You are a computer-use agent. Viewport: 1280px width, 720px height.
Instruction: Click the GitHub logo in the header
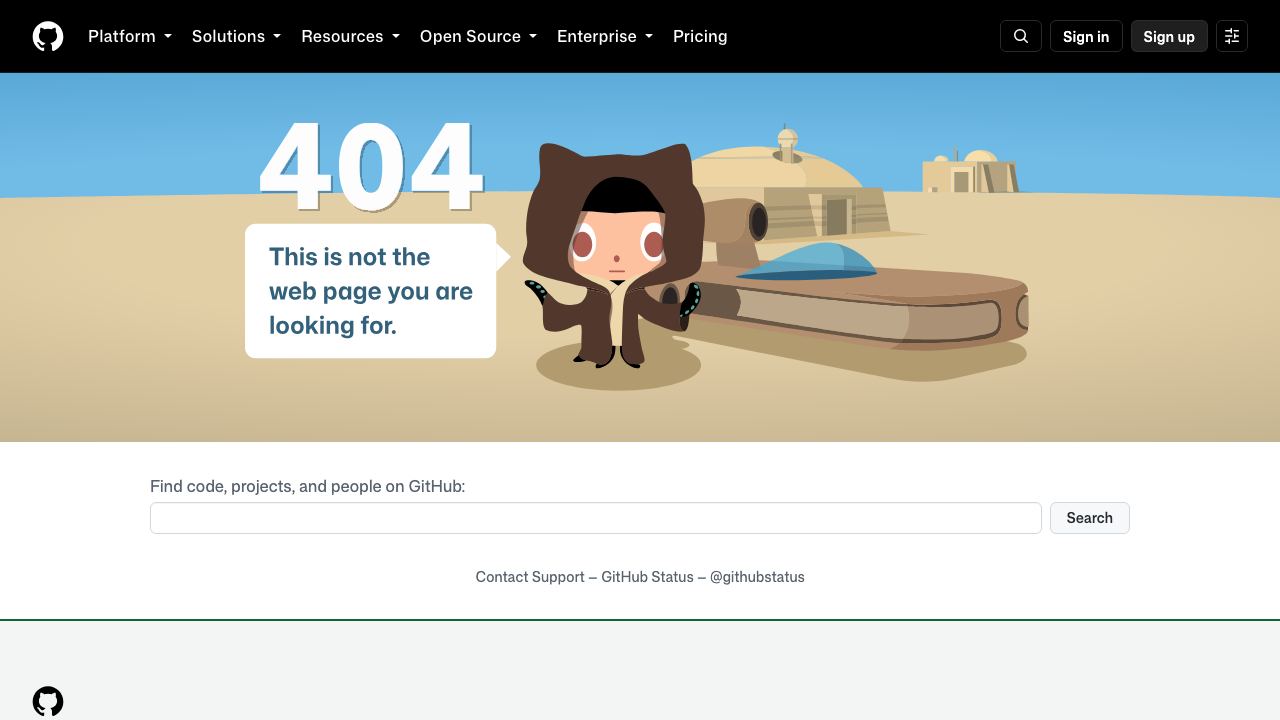click(48, 36)
